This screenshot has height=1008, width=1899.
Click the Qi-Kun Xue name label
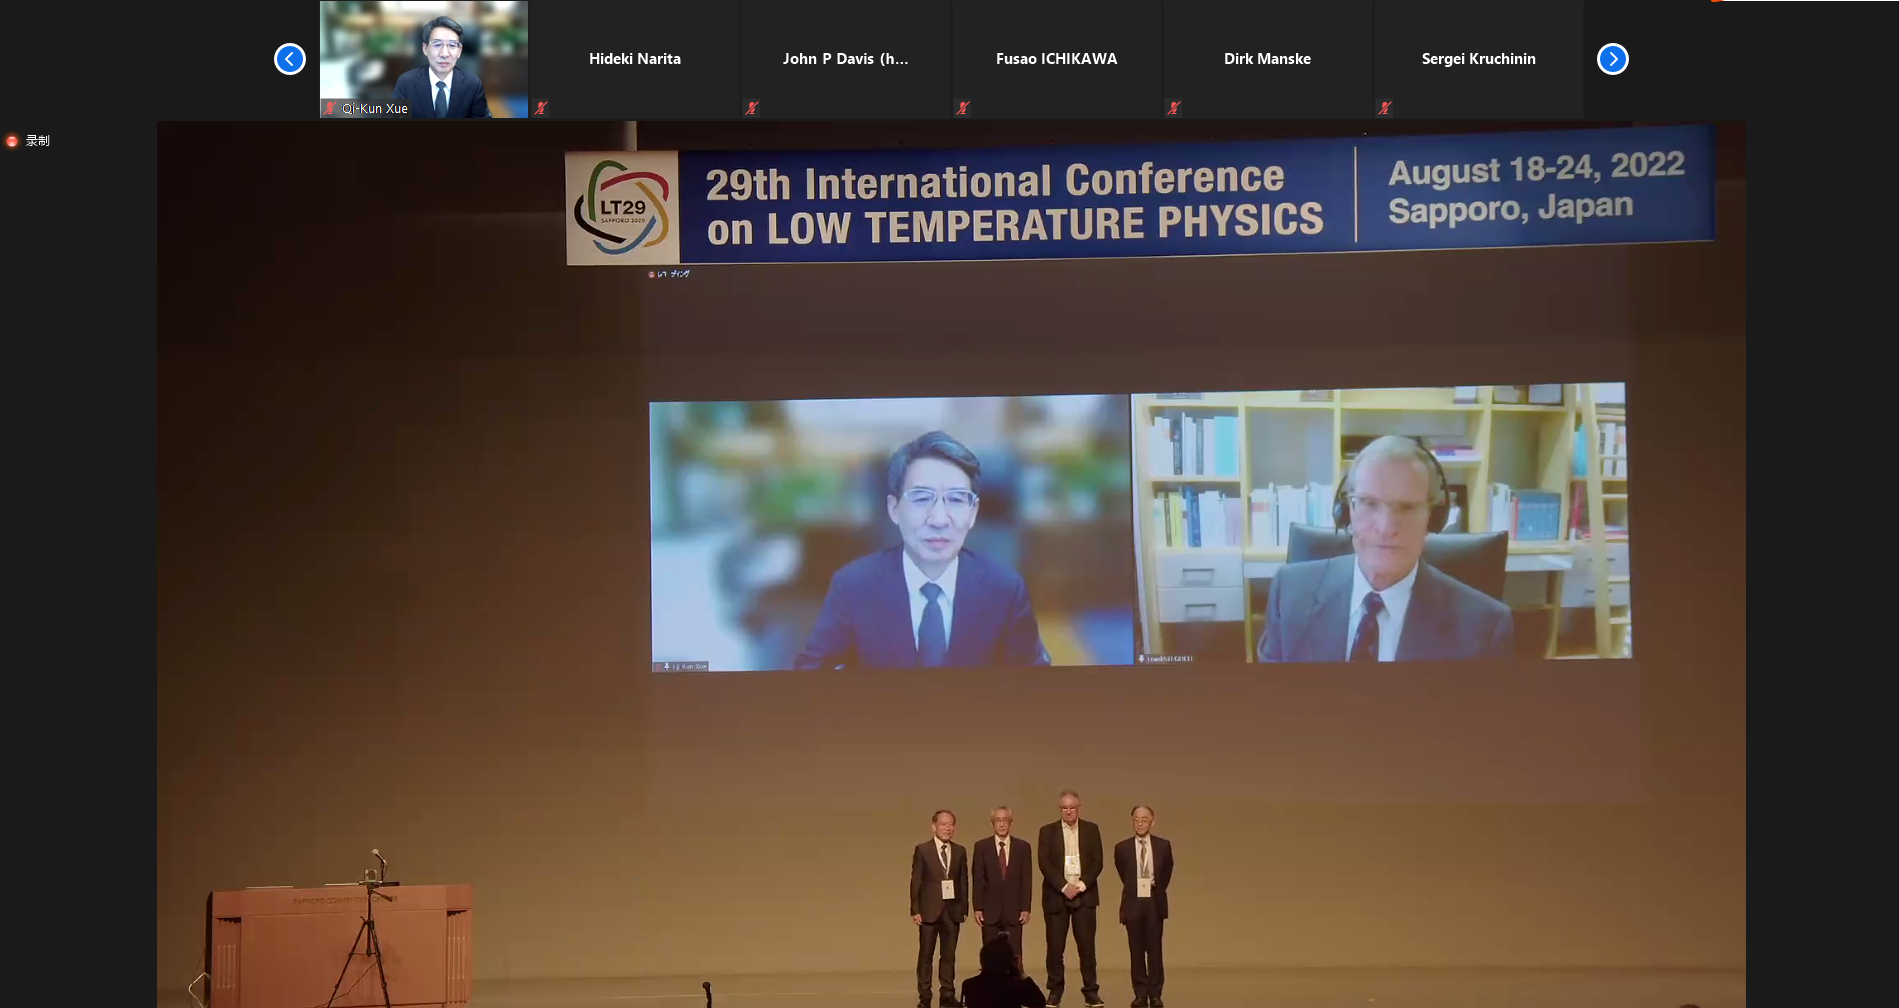click(375, 109)
